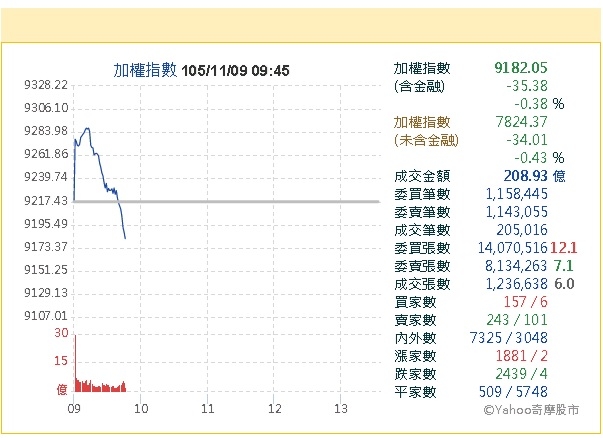Click the green 7.1 average figure

[x=564, y=266]
